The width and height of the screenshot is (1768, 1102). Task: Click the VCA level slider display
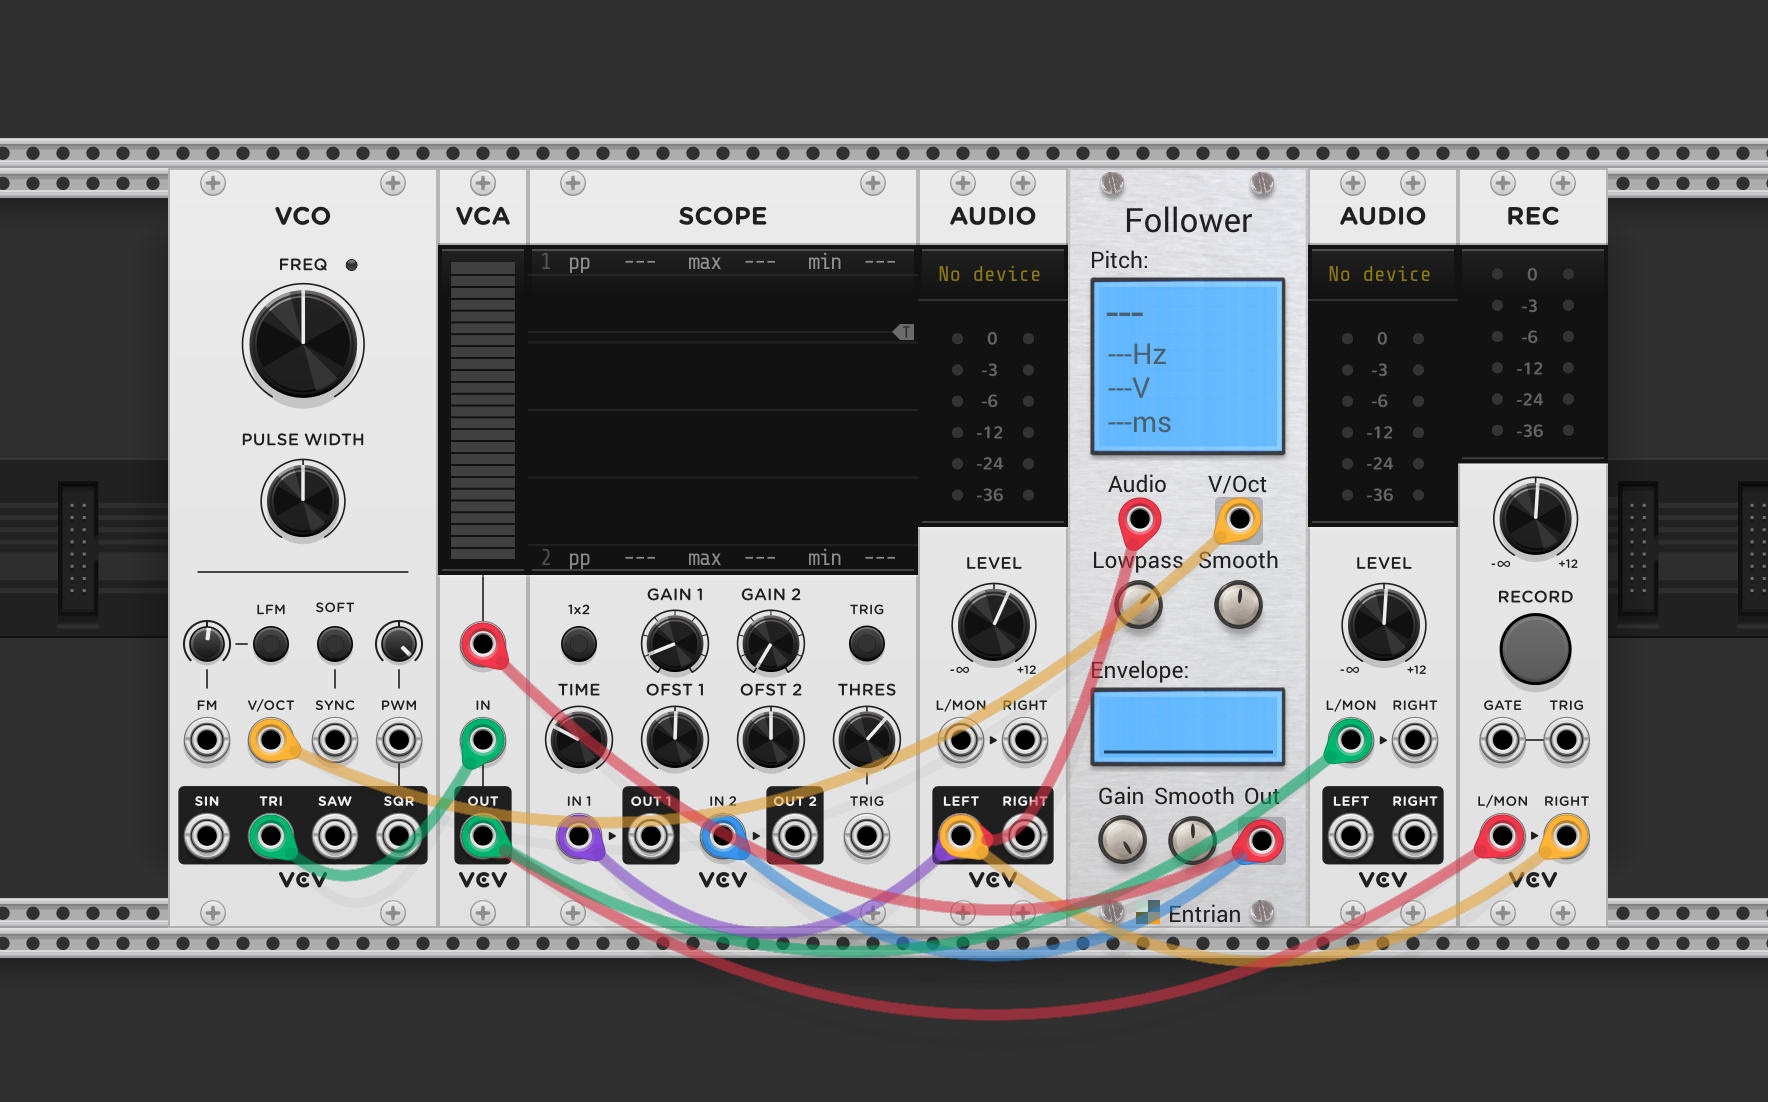(x=483, y=410)
